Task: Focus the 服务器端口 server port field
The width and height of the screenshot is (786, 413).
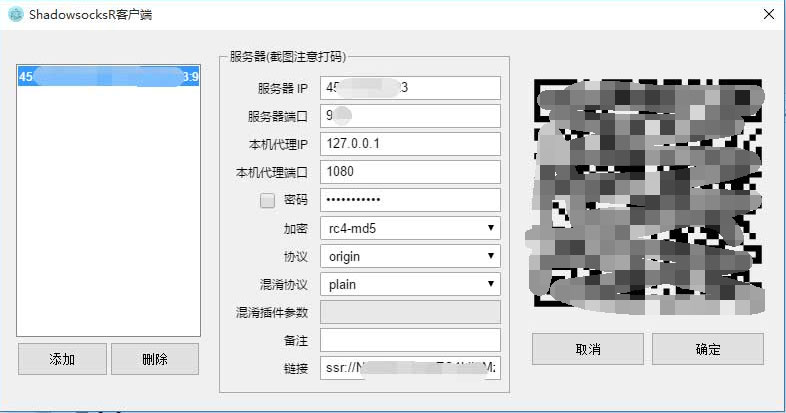Action: [410, 116]
